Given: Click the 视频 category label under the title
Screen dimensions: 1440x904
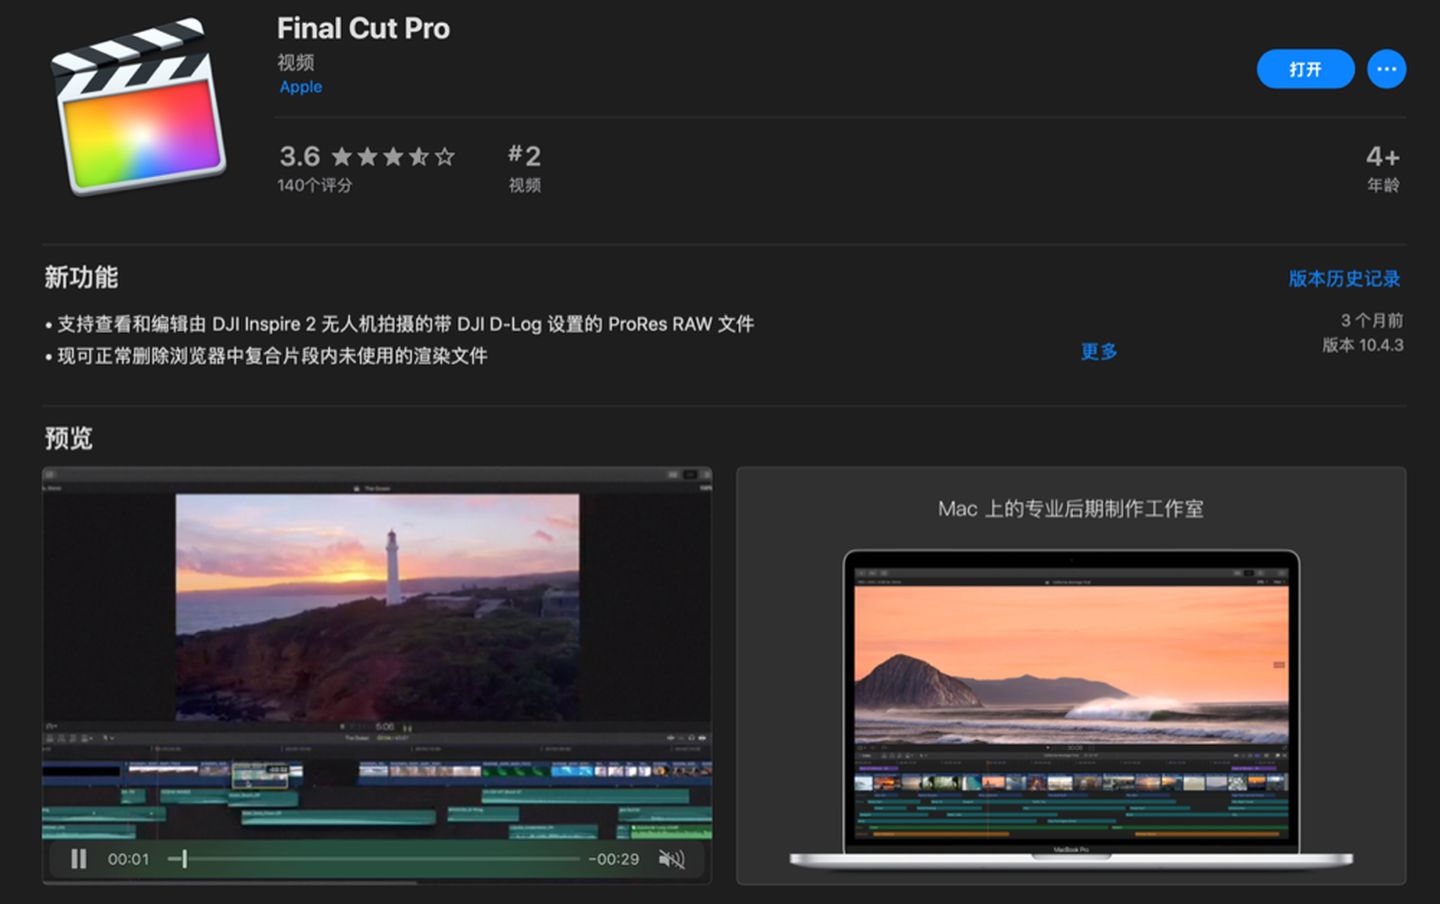Looking at the screenshot, I should pos(296,63).
